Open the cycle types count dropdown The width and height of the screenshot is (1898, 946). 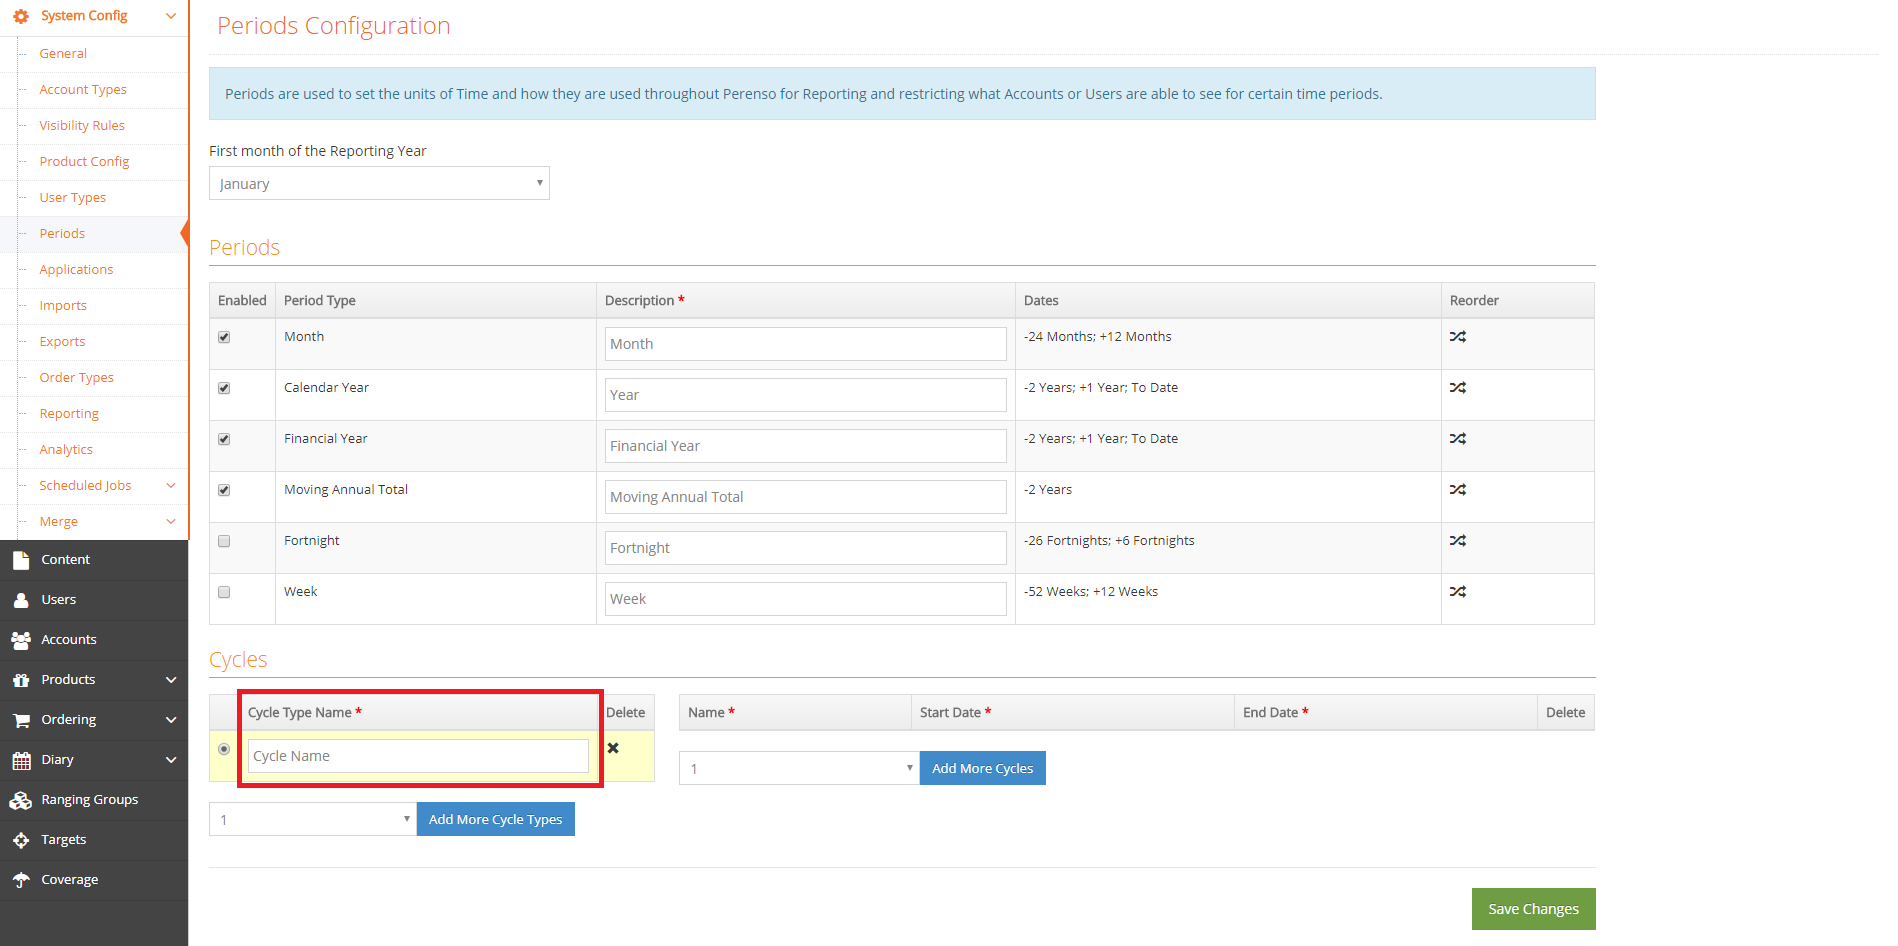click(312, 819)
